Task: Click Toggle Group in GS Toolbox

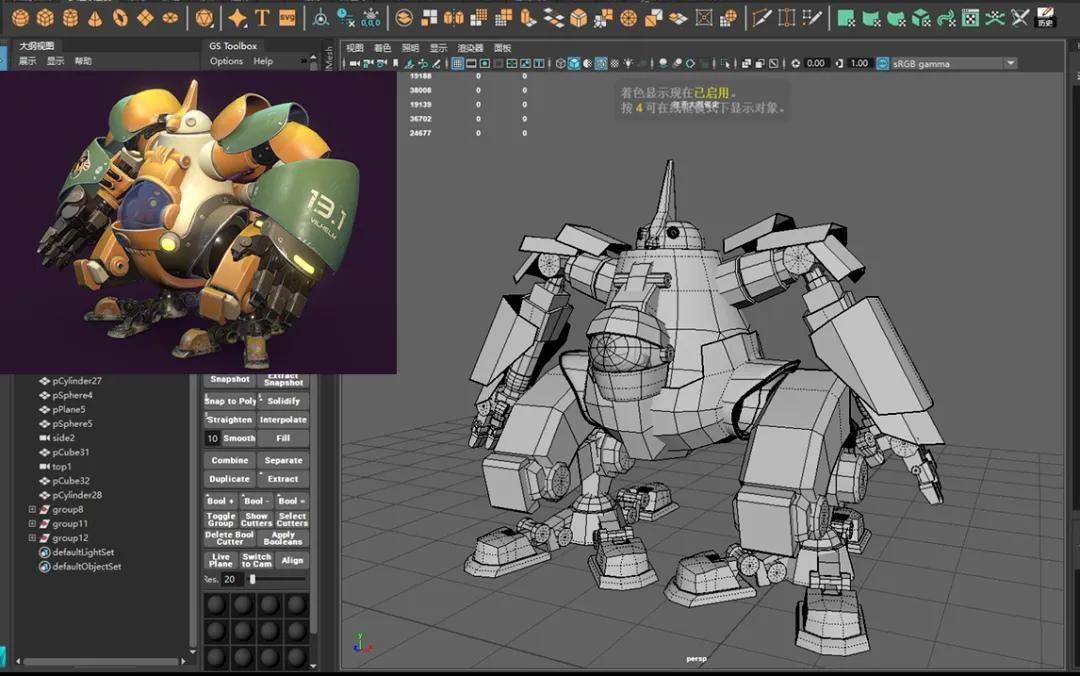Action: tap(221, 520)
